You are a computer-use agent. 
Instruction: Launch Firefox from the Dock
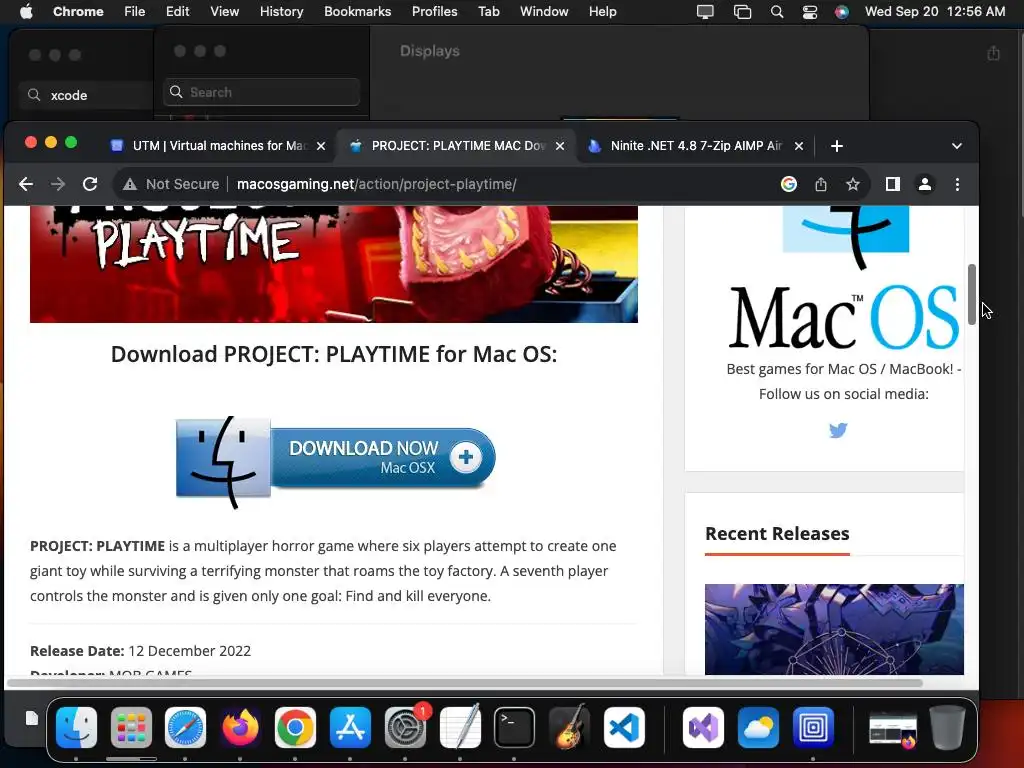240,728
